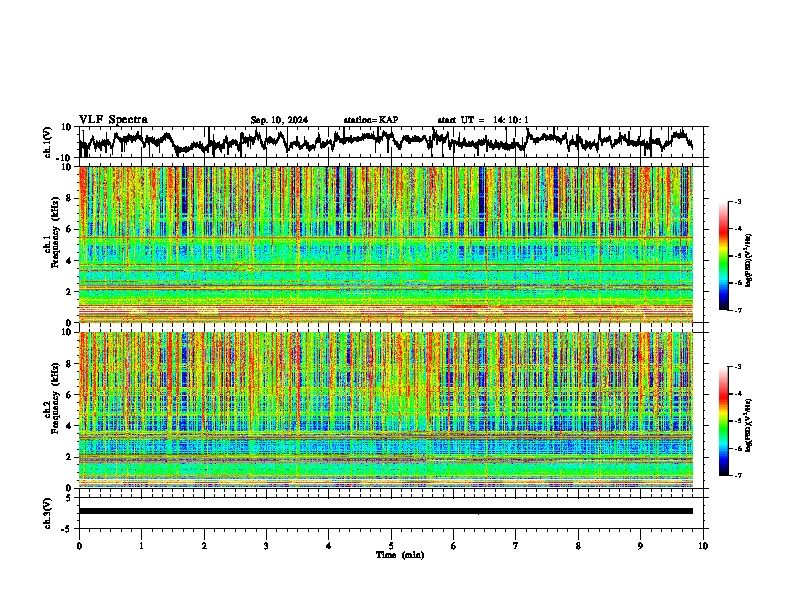Click the "0" tick on the time axis
792x612 pixels.
point(79,546)
